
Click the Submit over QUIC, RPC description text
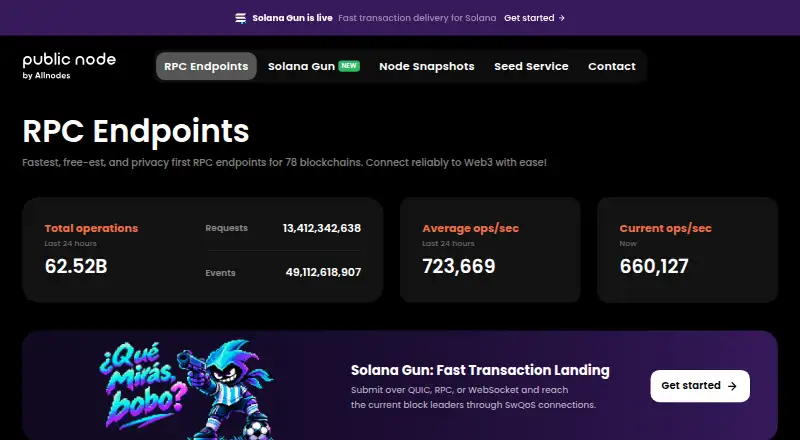(x=473, y=397)
